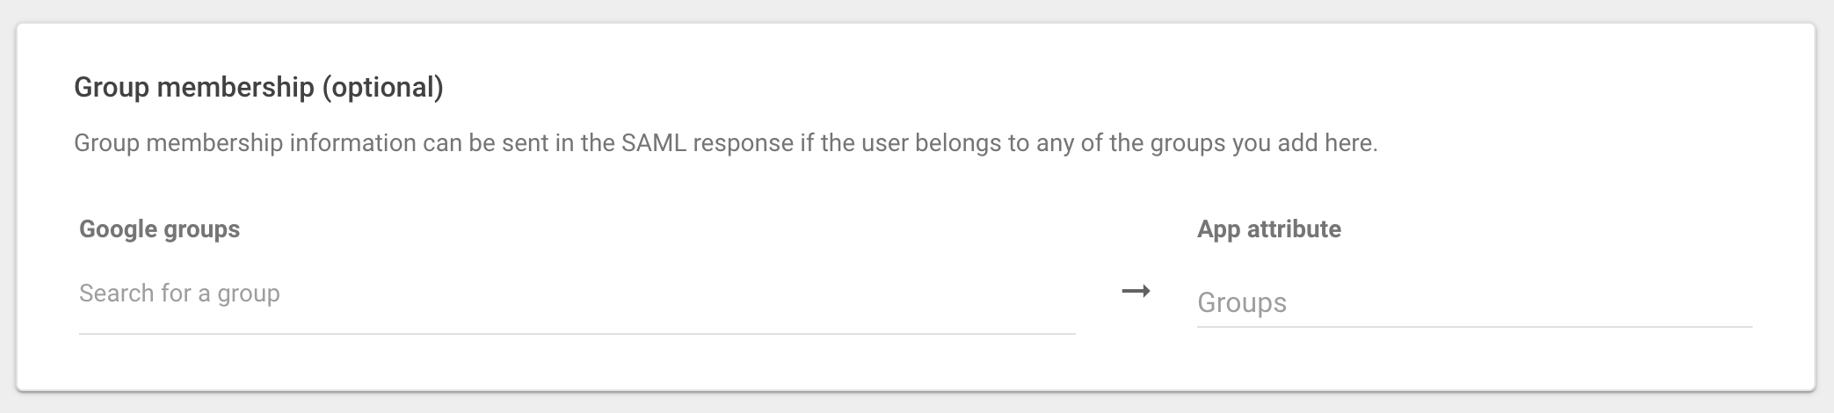This screenshot has height=413, width=1834.
Task: Click the Groups placeholder text
Action: coord(1241,303)
